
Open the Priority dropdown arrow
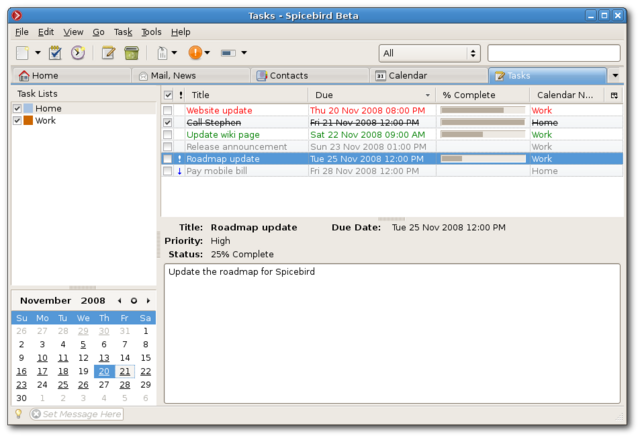pos(207,53)
